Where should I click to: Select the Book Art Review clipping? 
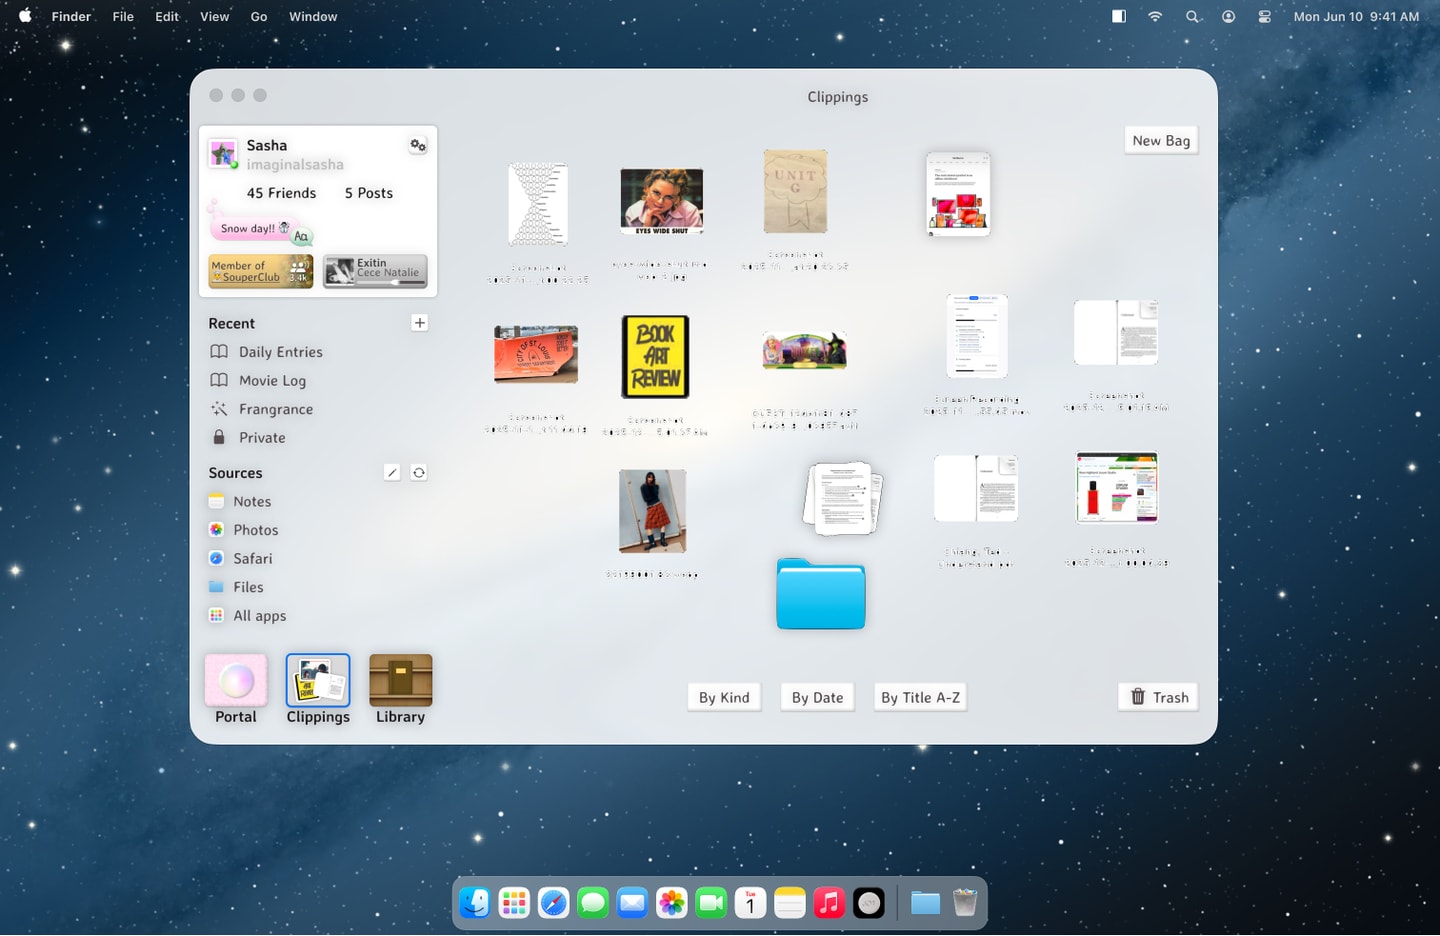[656, 357]
